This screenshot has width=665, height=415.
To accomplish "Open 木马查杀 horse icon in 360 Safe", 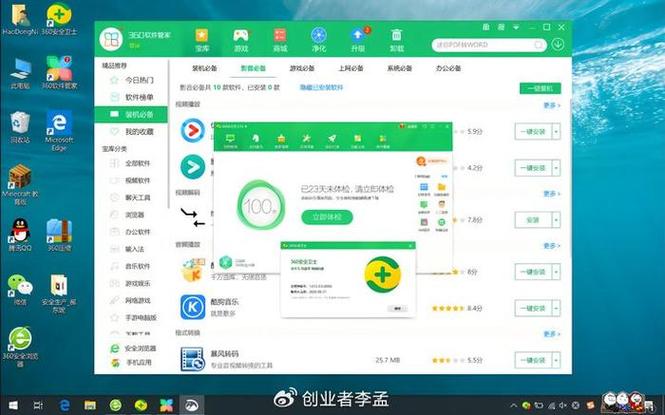I will pyautogui.click(x=256, y=141).
